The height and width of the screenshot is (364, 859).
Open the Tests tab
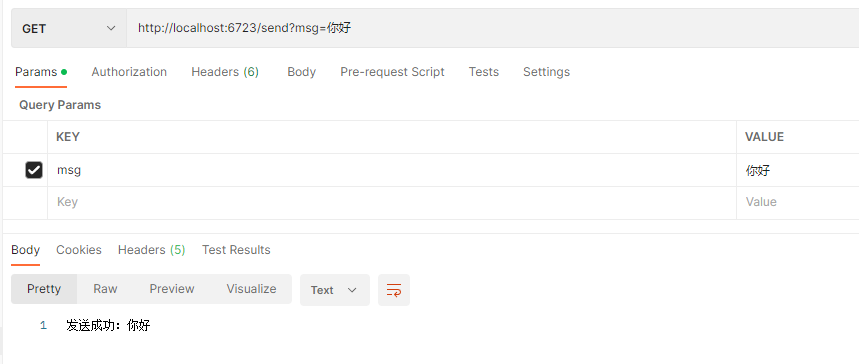[484, 72]
